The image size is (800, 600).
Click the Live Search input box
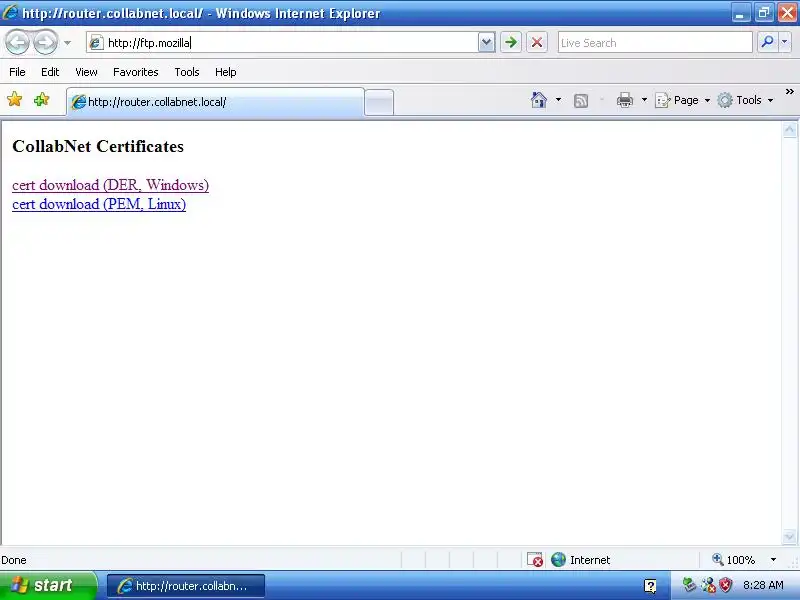click(655, 43)
